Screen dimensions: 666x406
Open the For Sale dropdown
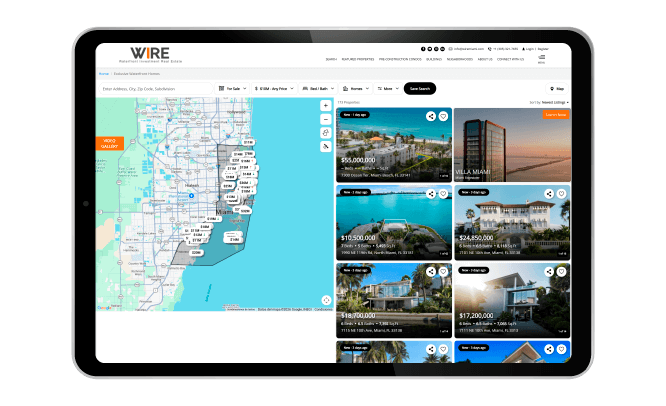point(233,88)
